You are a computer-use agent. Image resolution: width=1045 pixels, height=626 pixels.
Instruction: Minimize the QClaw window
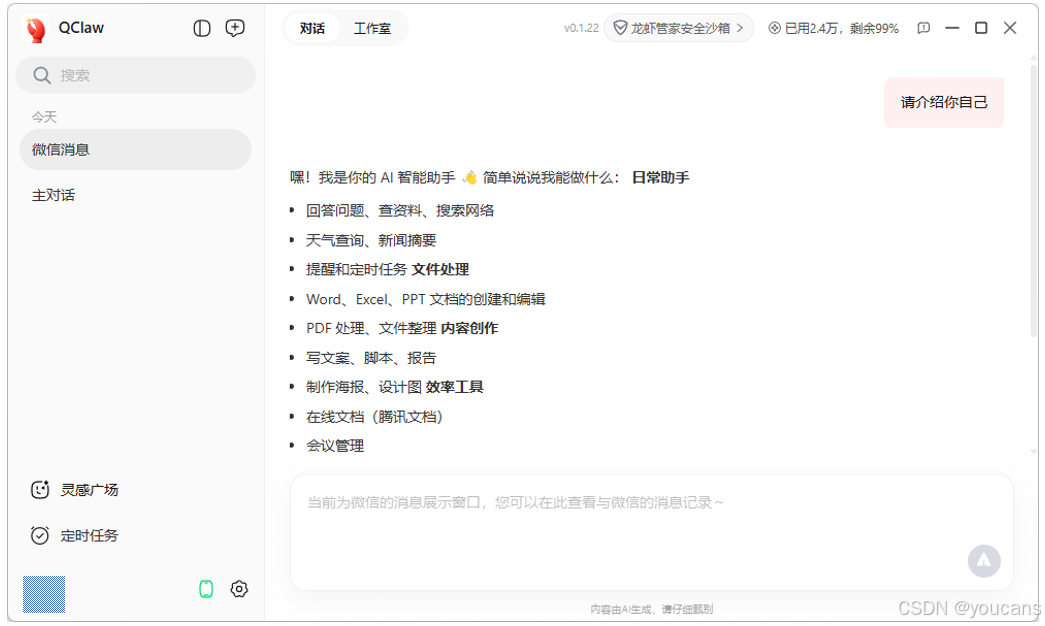click(952, 28)
